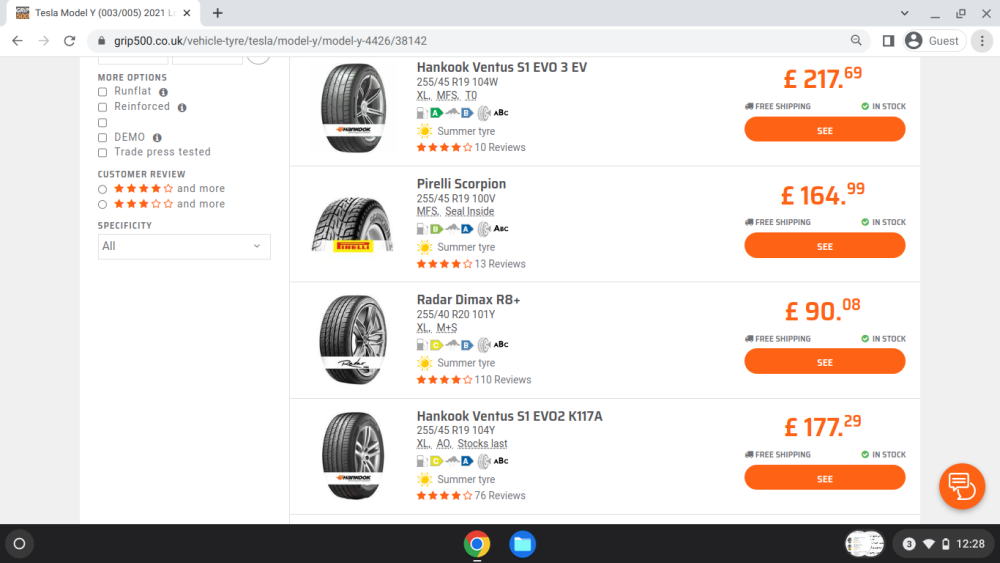Click the info icon next to DEMO
The width and height of the screenshot is (1000, 563).
(x=157, y=138)
